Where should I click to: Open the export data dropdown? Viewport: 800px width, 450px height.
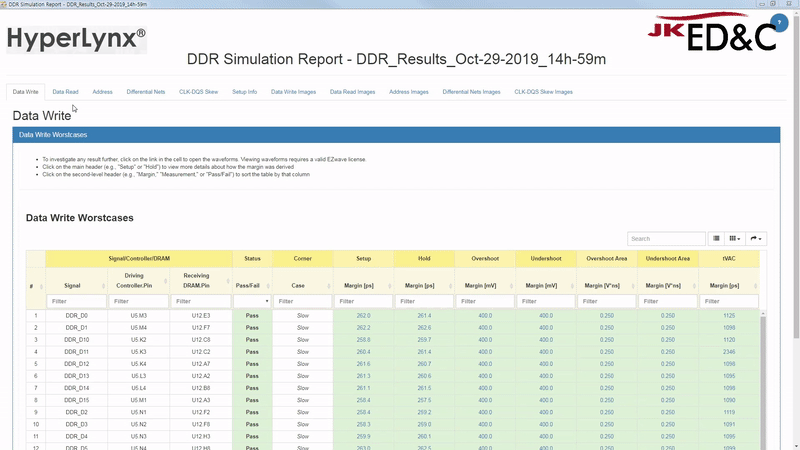[757, 239]
